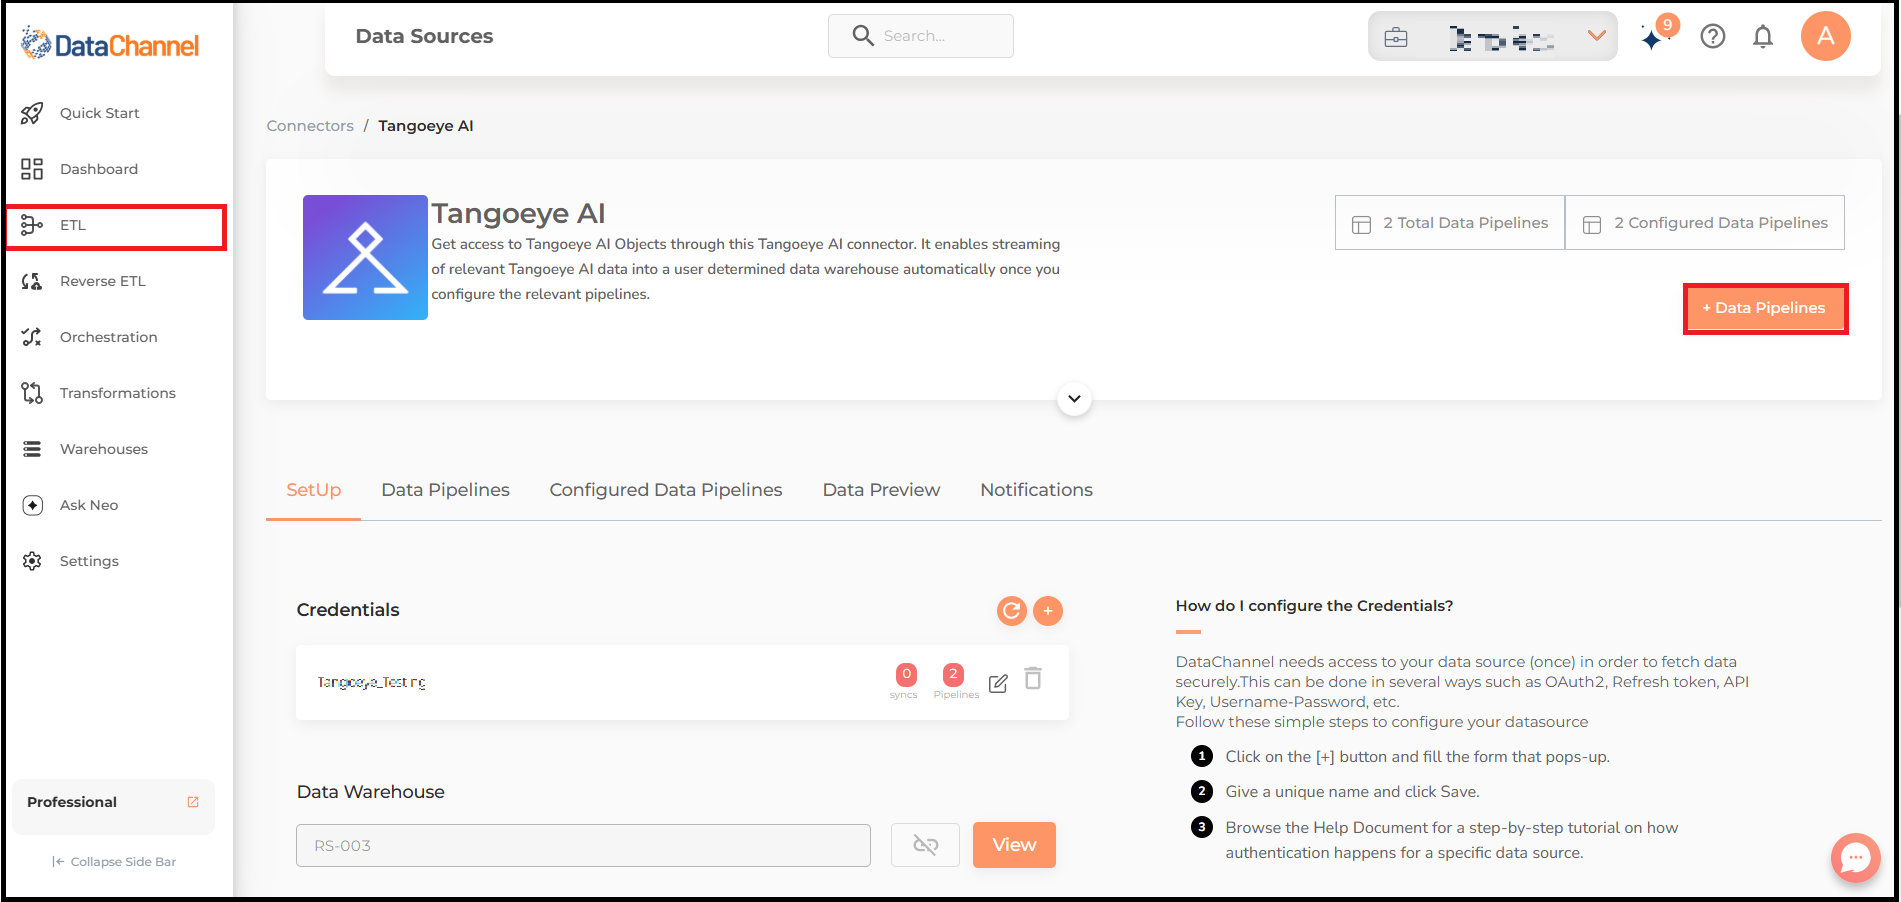The image size is (1901, 902).
Task: Switch to the Data Pipelines tab
Action: [445, 490]
